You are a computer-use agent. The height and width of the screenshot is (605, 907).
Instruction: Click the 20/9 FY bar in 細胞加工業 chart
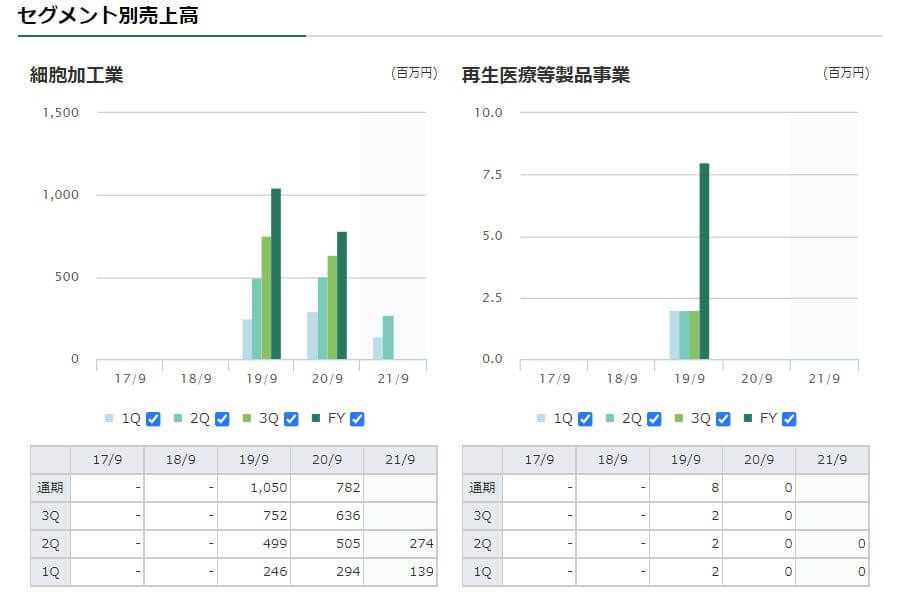342,295
